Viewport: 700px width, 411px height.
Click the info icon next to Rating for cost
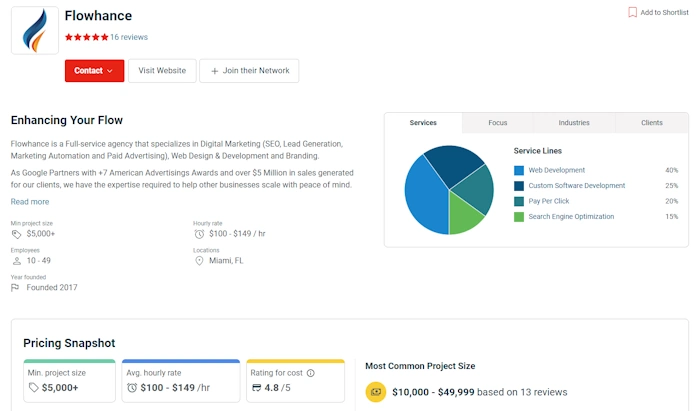pos(311,373)
